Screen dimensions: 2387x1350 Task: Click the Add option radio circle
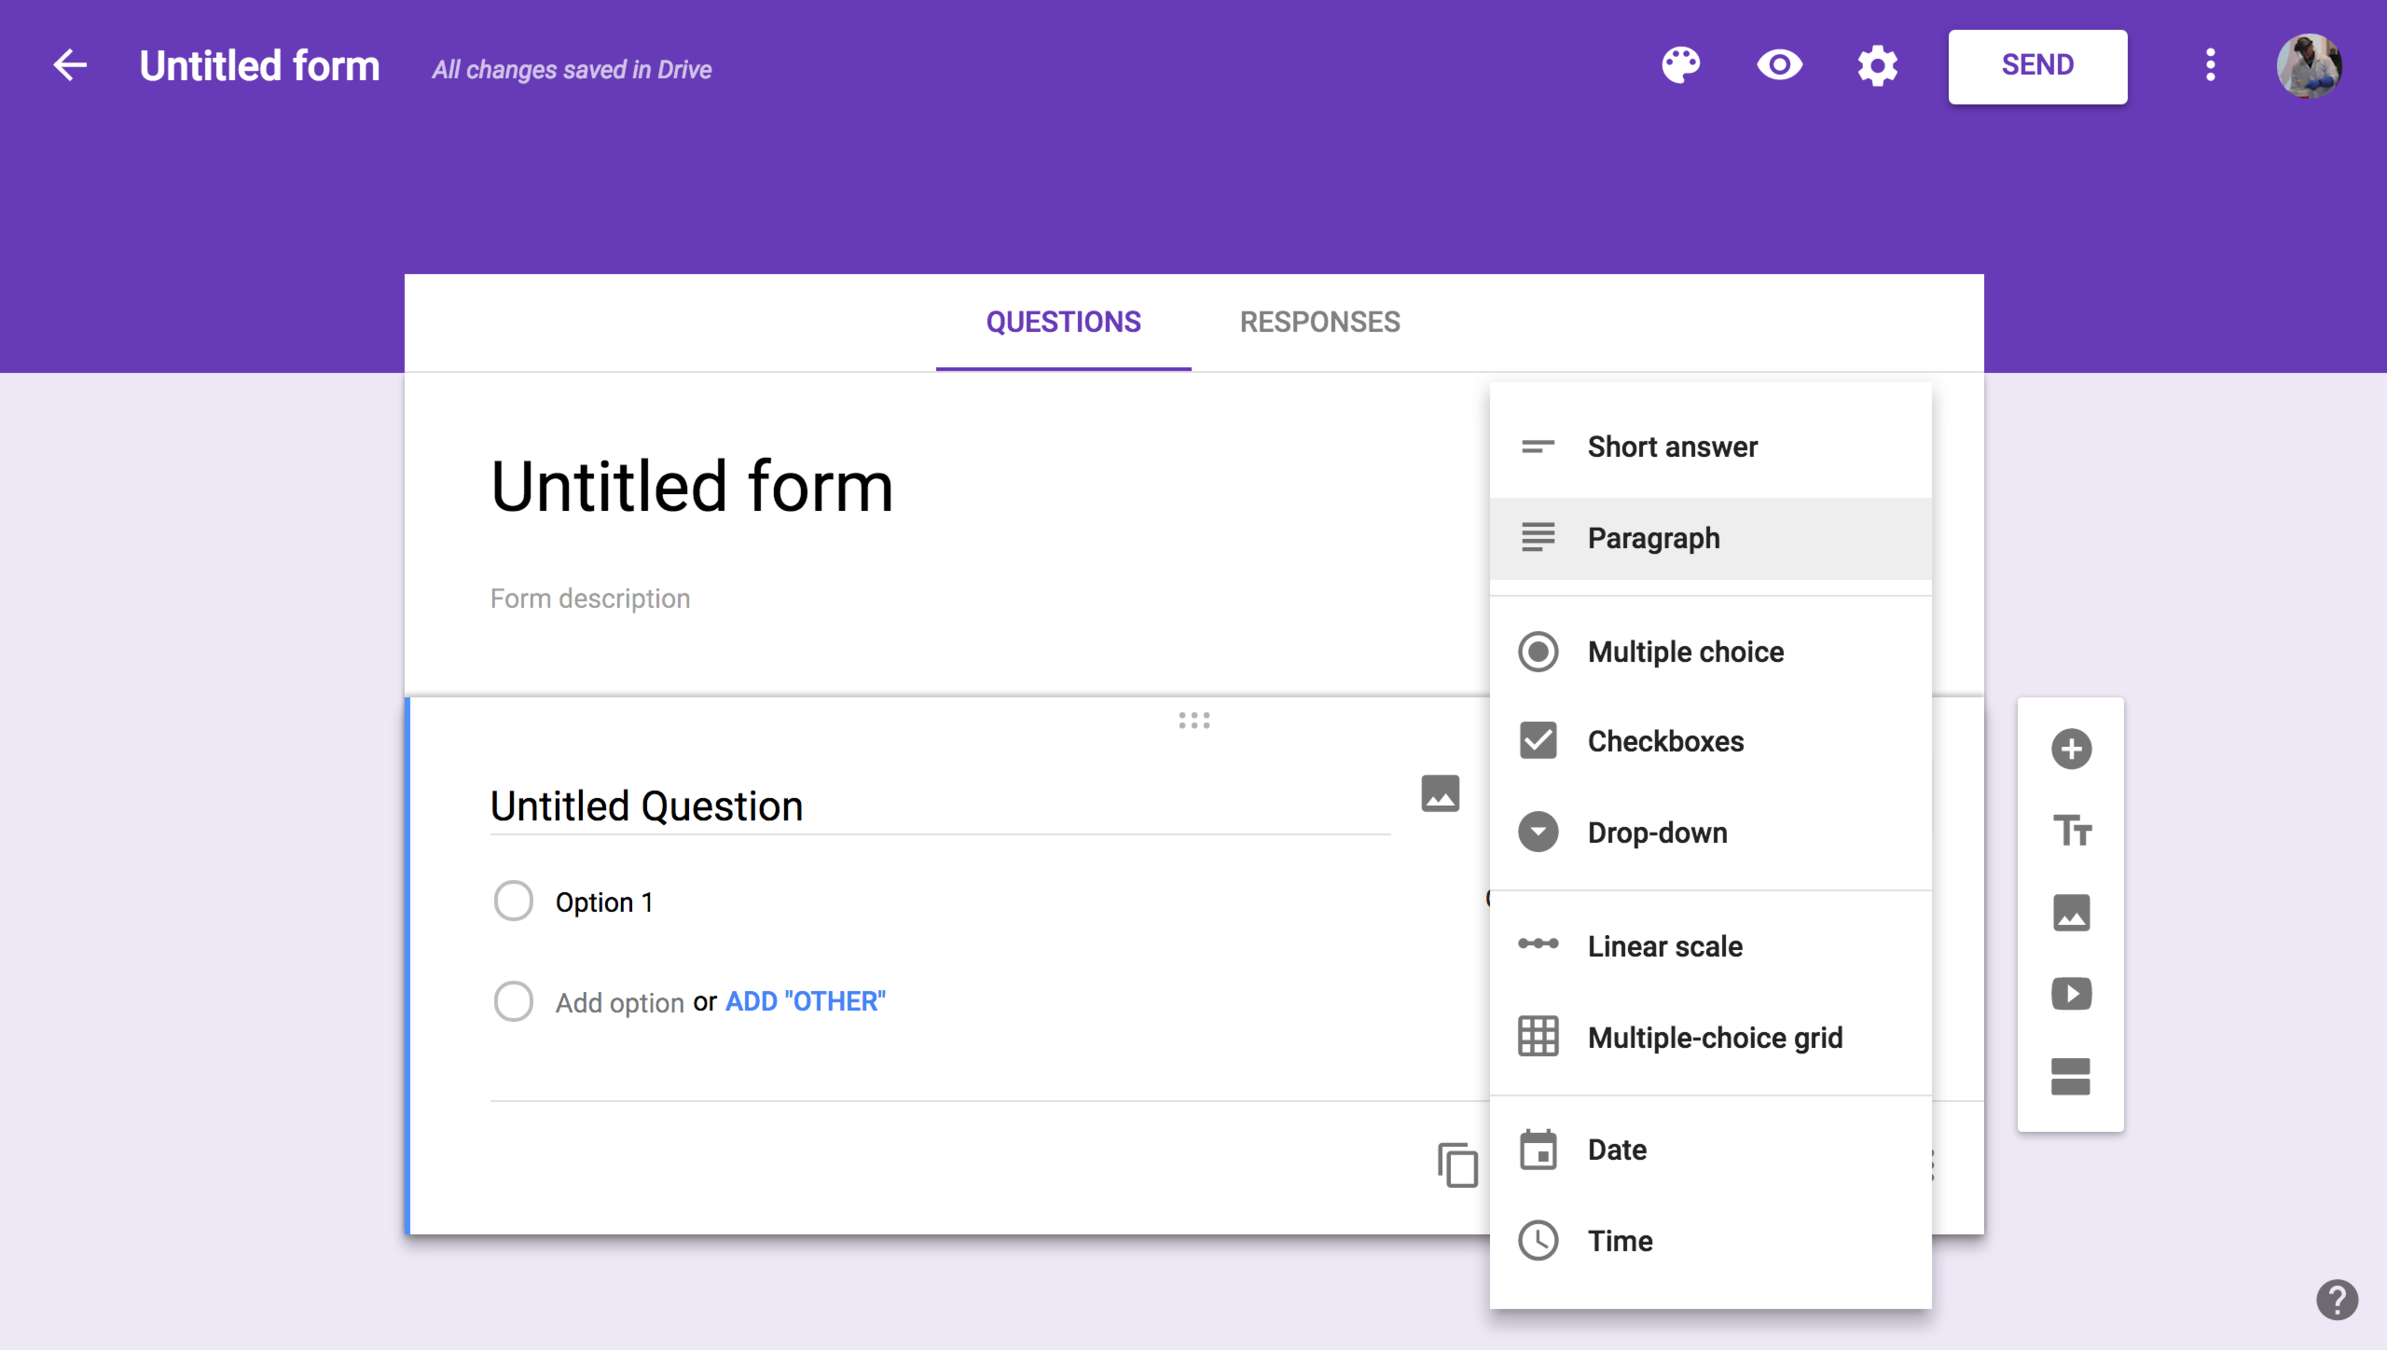click(513, 1001)
